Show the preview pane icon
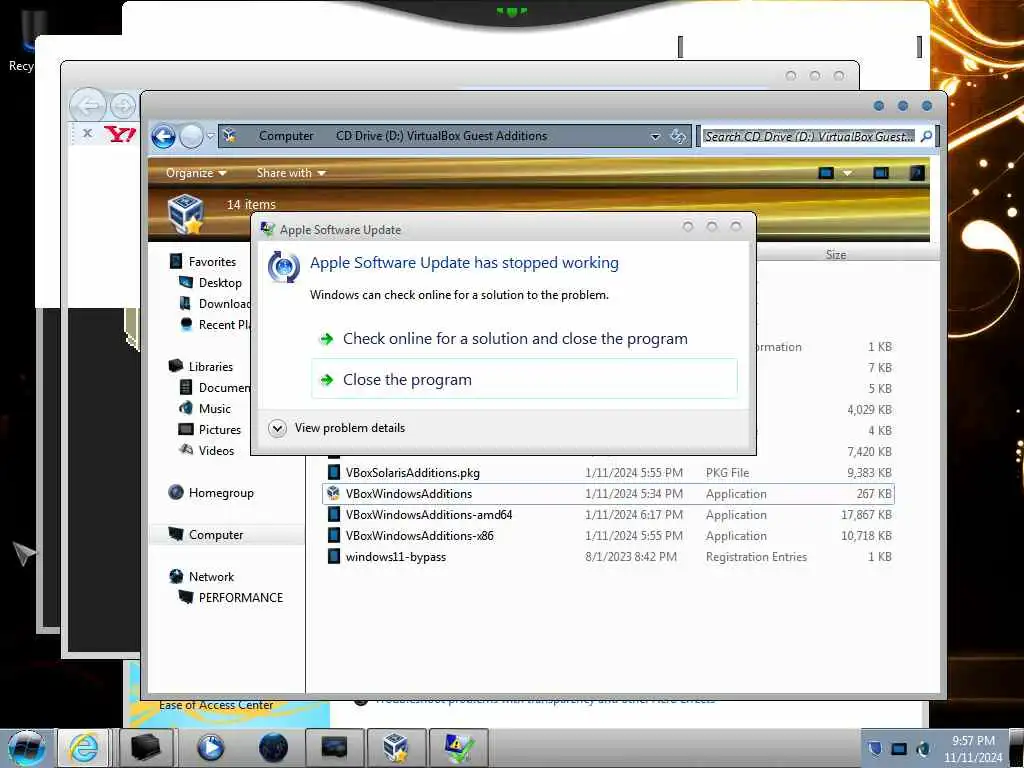 click(x=881, y=173)
